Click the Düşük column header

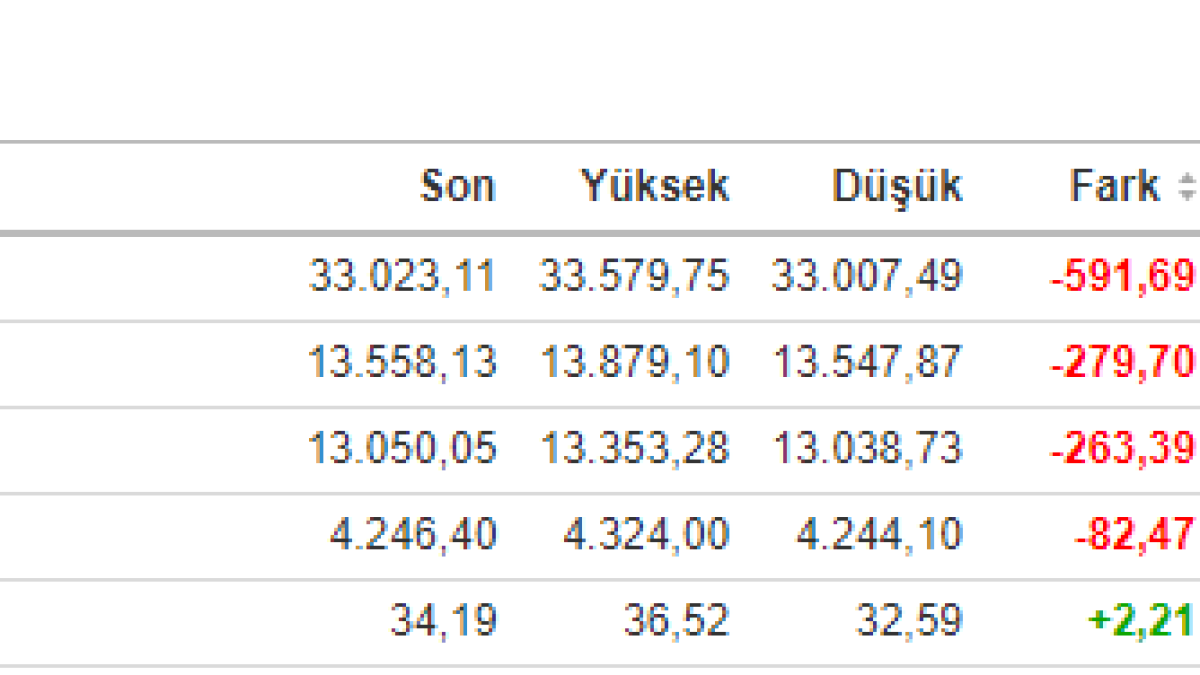[896, 186]
